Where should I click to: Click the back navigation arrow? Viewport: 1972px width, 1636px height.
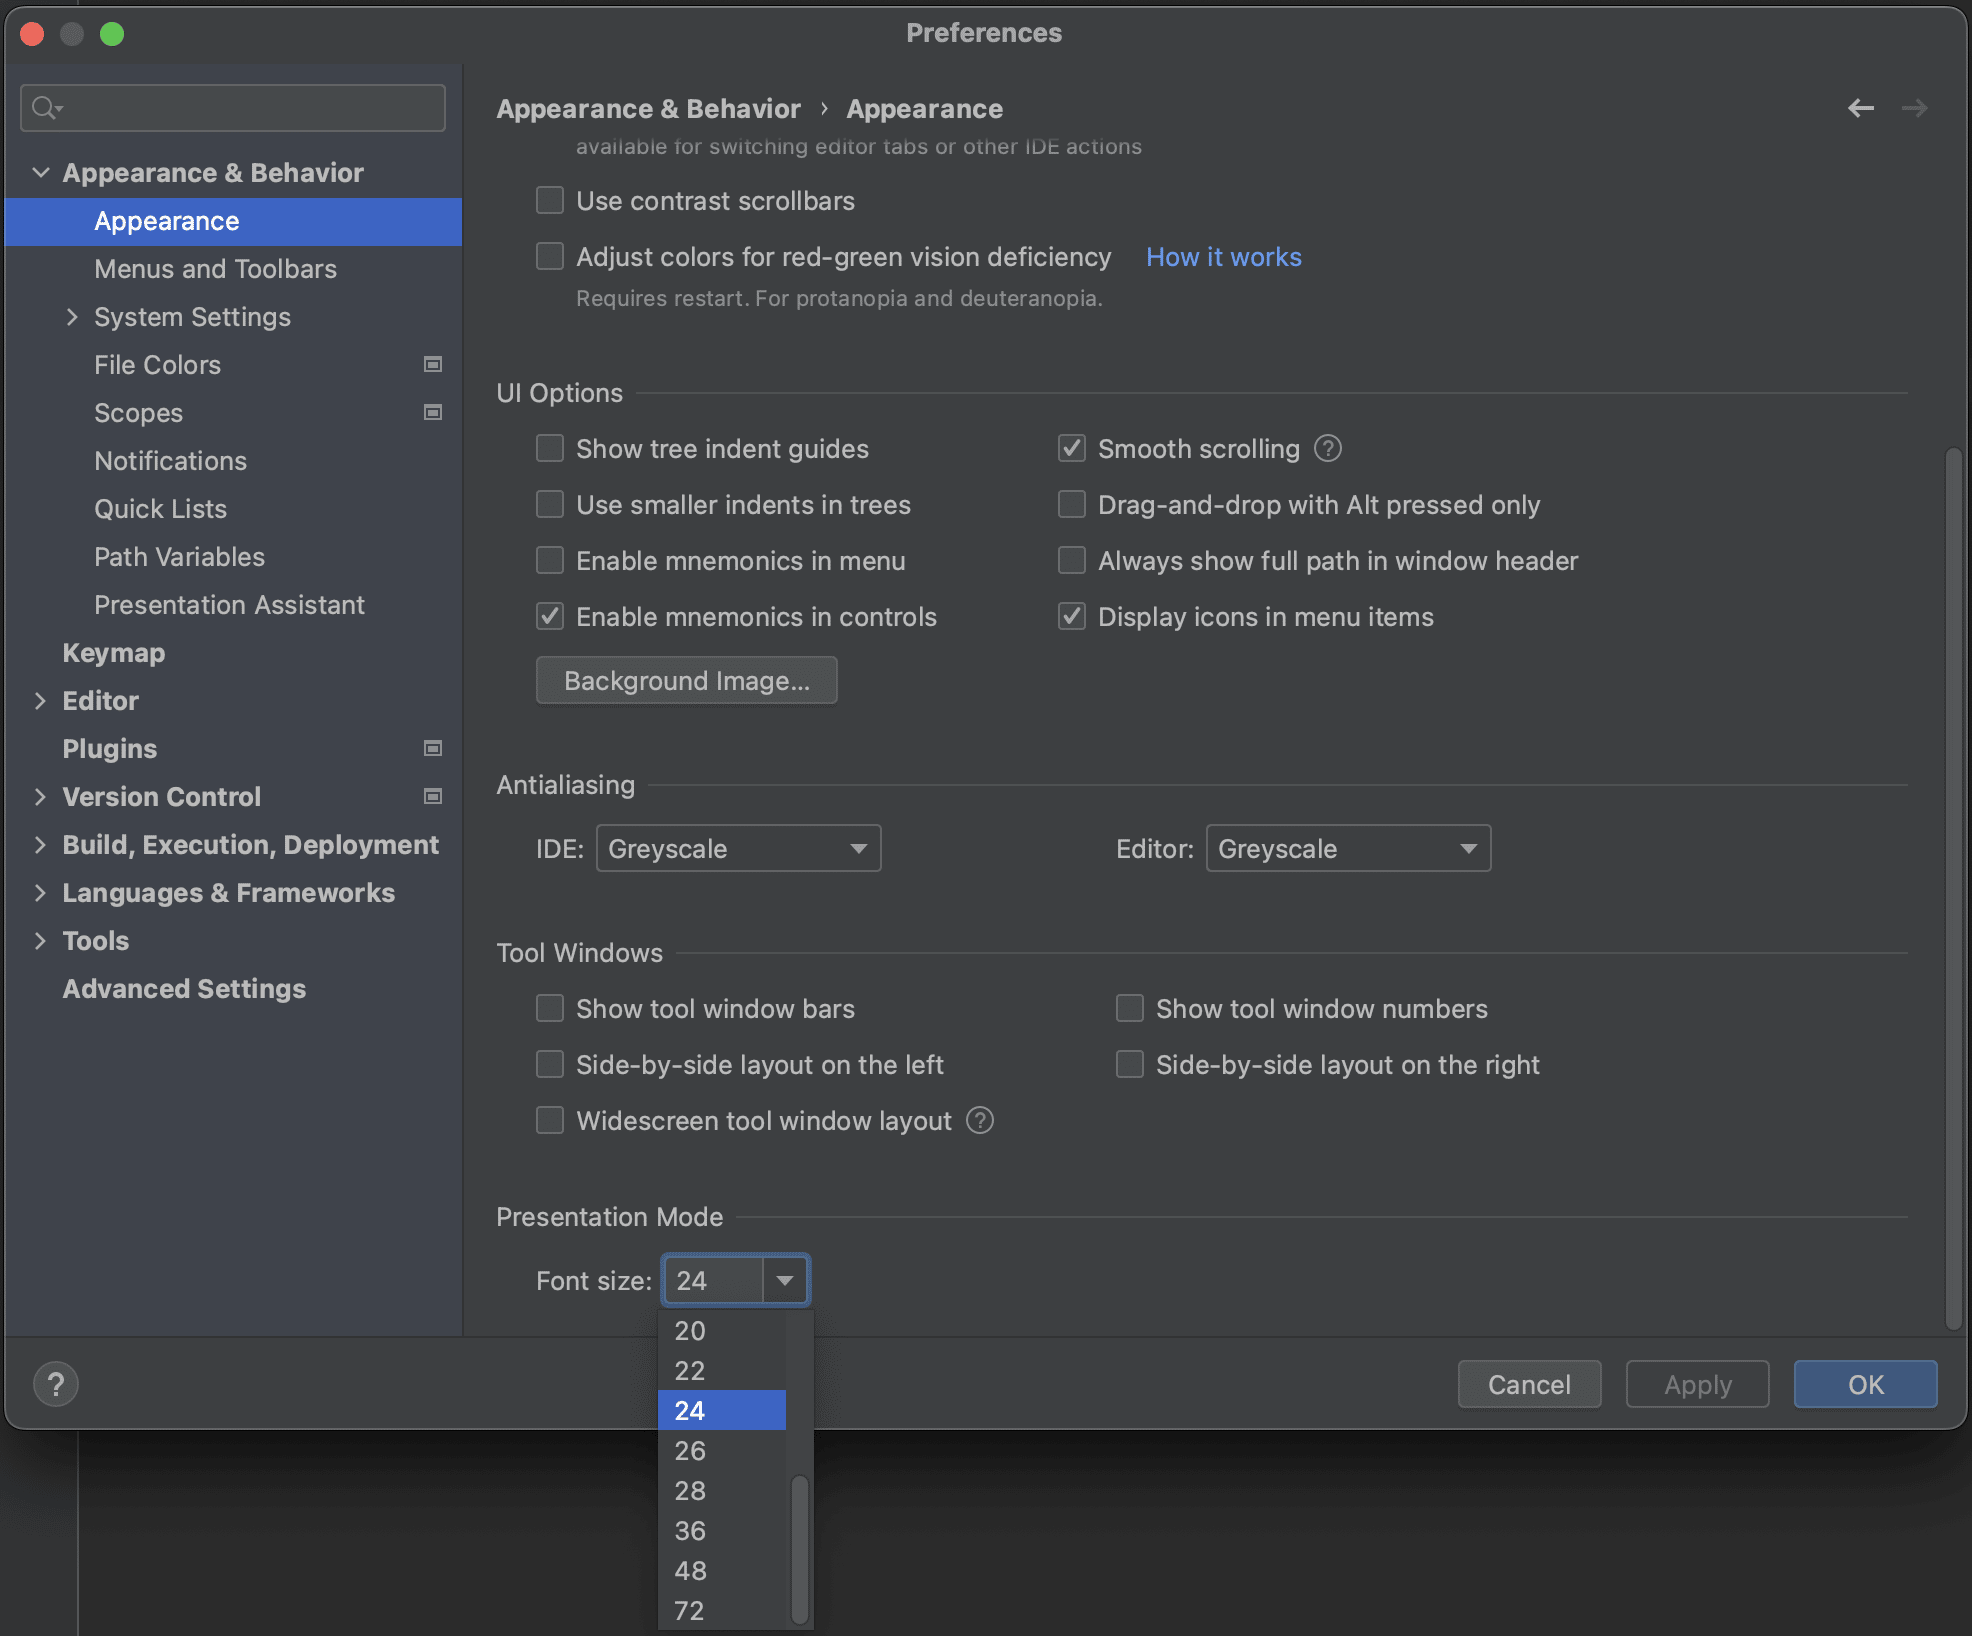pyautogui.click(x=1860, y=108)
